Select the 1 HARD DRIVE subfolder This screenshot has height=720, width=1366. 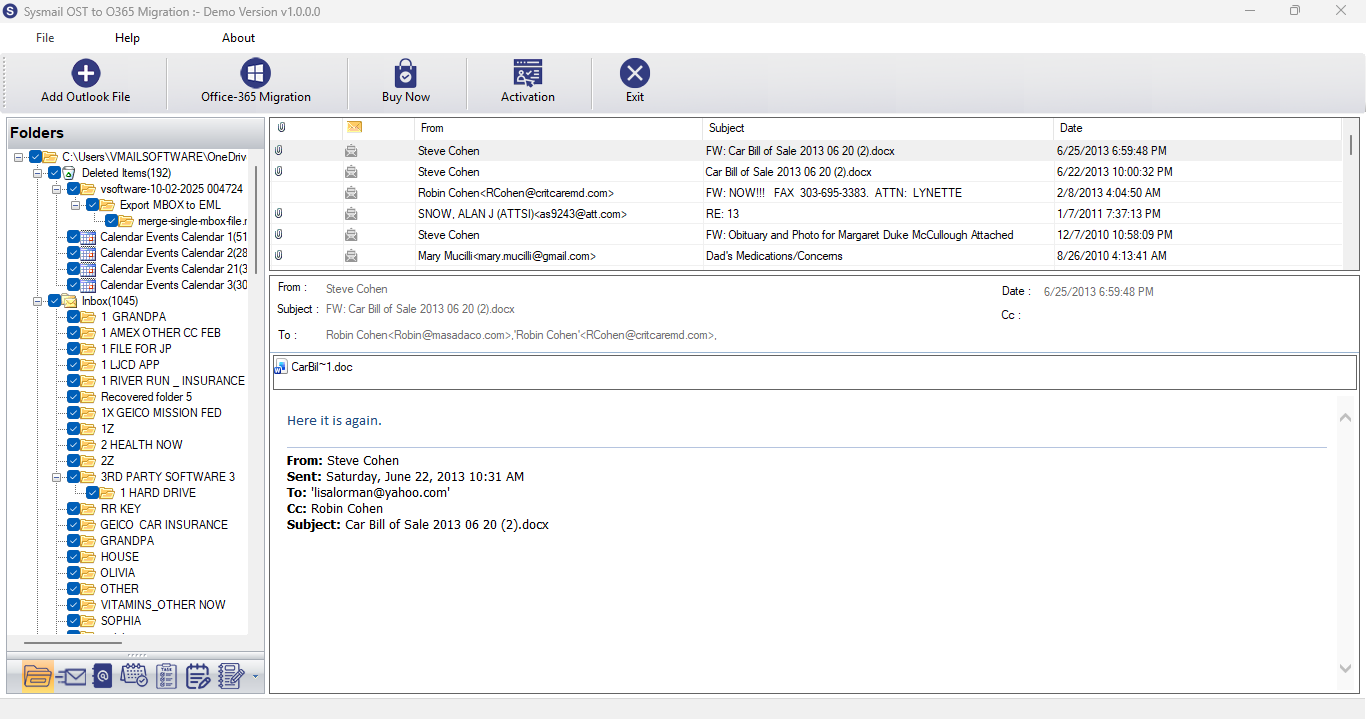[158, 493]
